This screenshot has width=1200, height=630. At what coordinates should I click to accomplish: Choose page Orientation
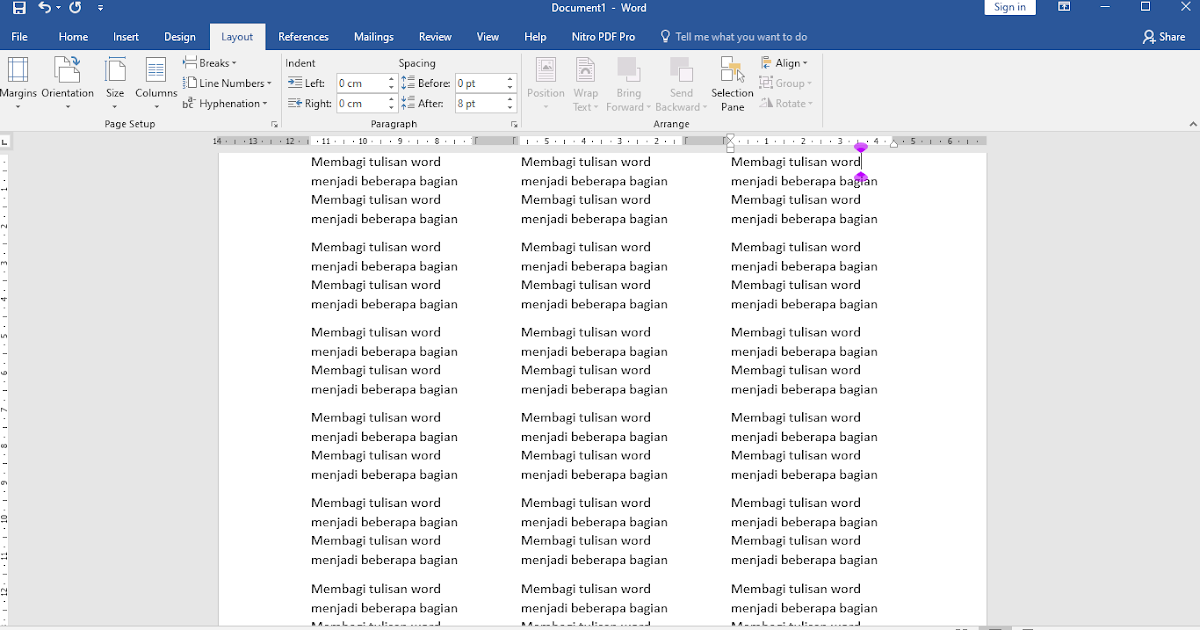coord(68,83)
